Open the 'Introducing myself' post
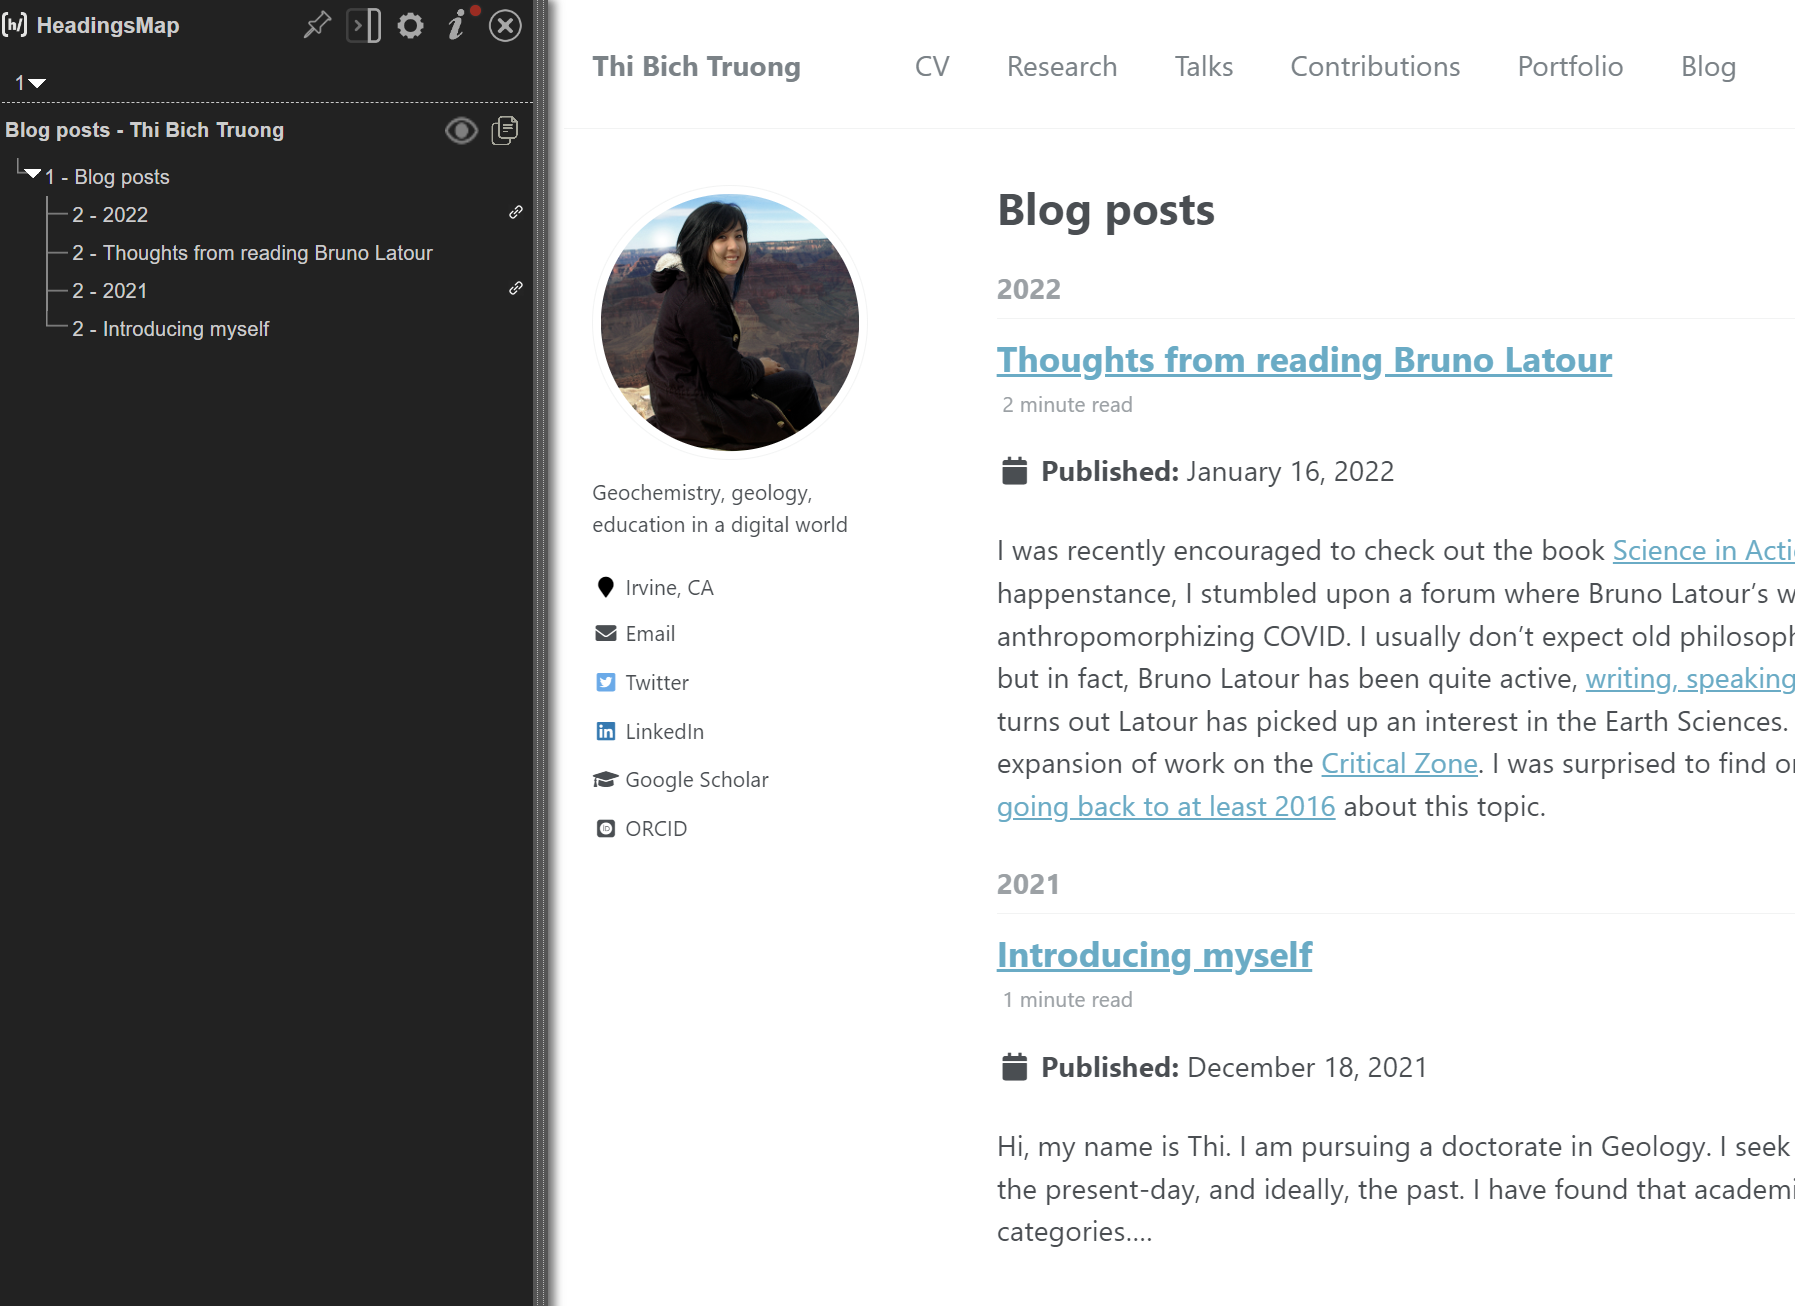This screenshot has width=1795, height=1306. (x=1154, y=955)
